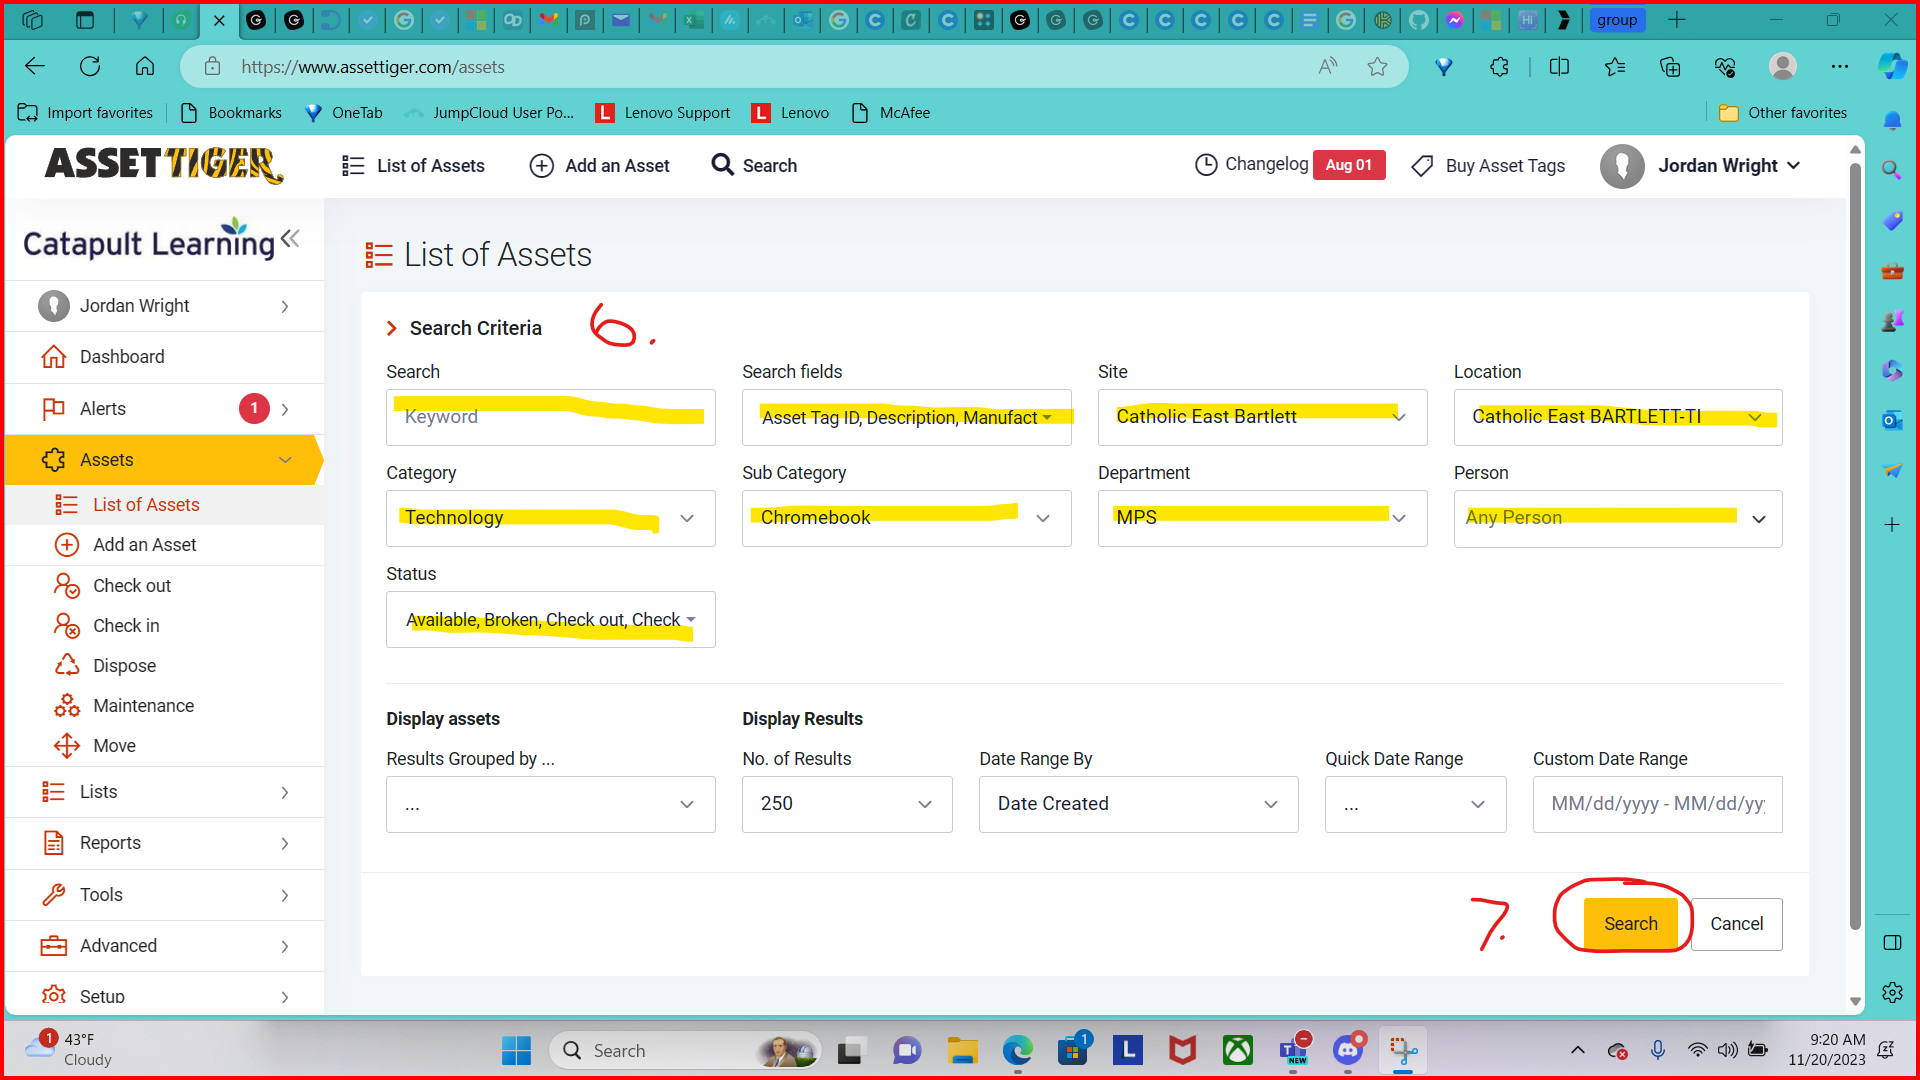Open the Location dropdown
The height and width of the screenshot is (1080, 1920).
click(x=1618, y=418)
